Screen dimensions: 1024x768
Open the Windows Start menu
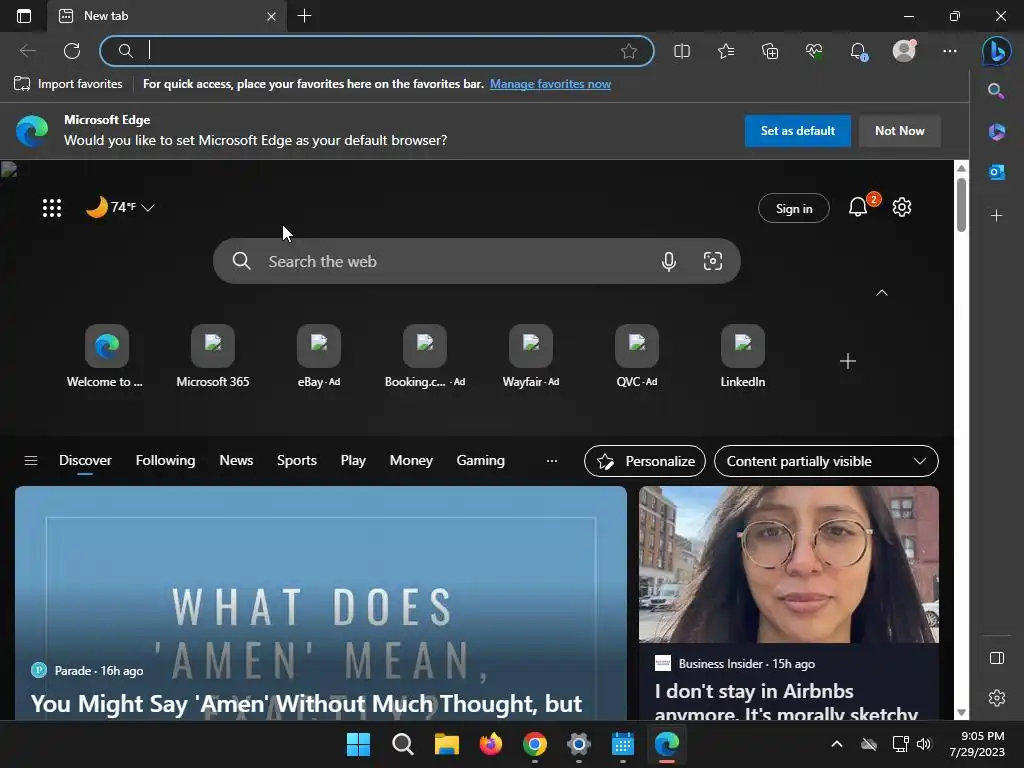pyautogui.click(x=359, y=744)
